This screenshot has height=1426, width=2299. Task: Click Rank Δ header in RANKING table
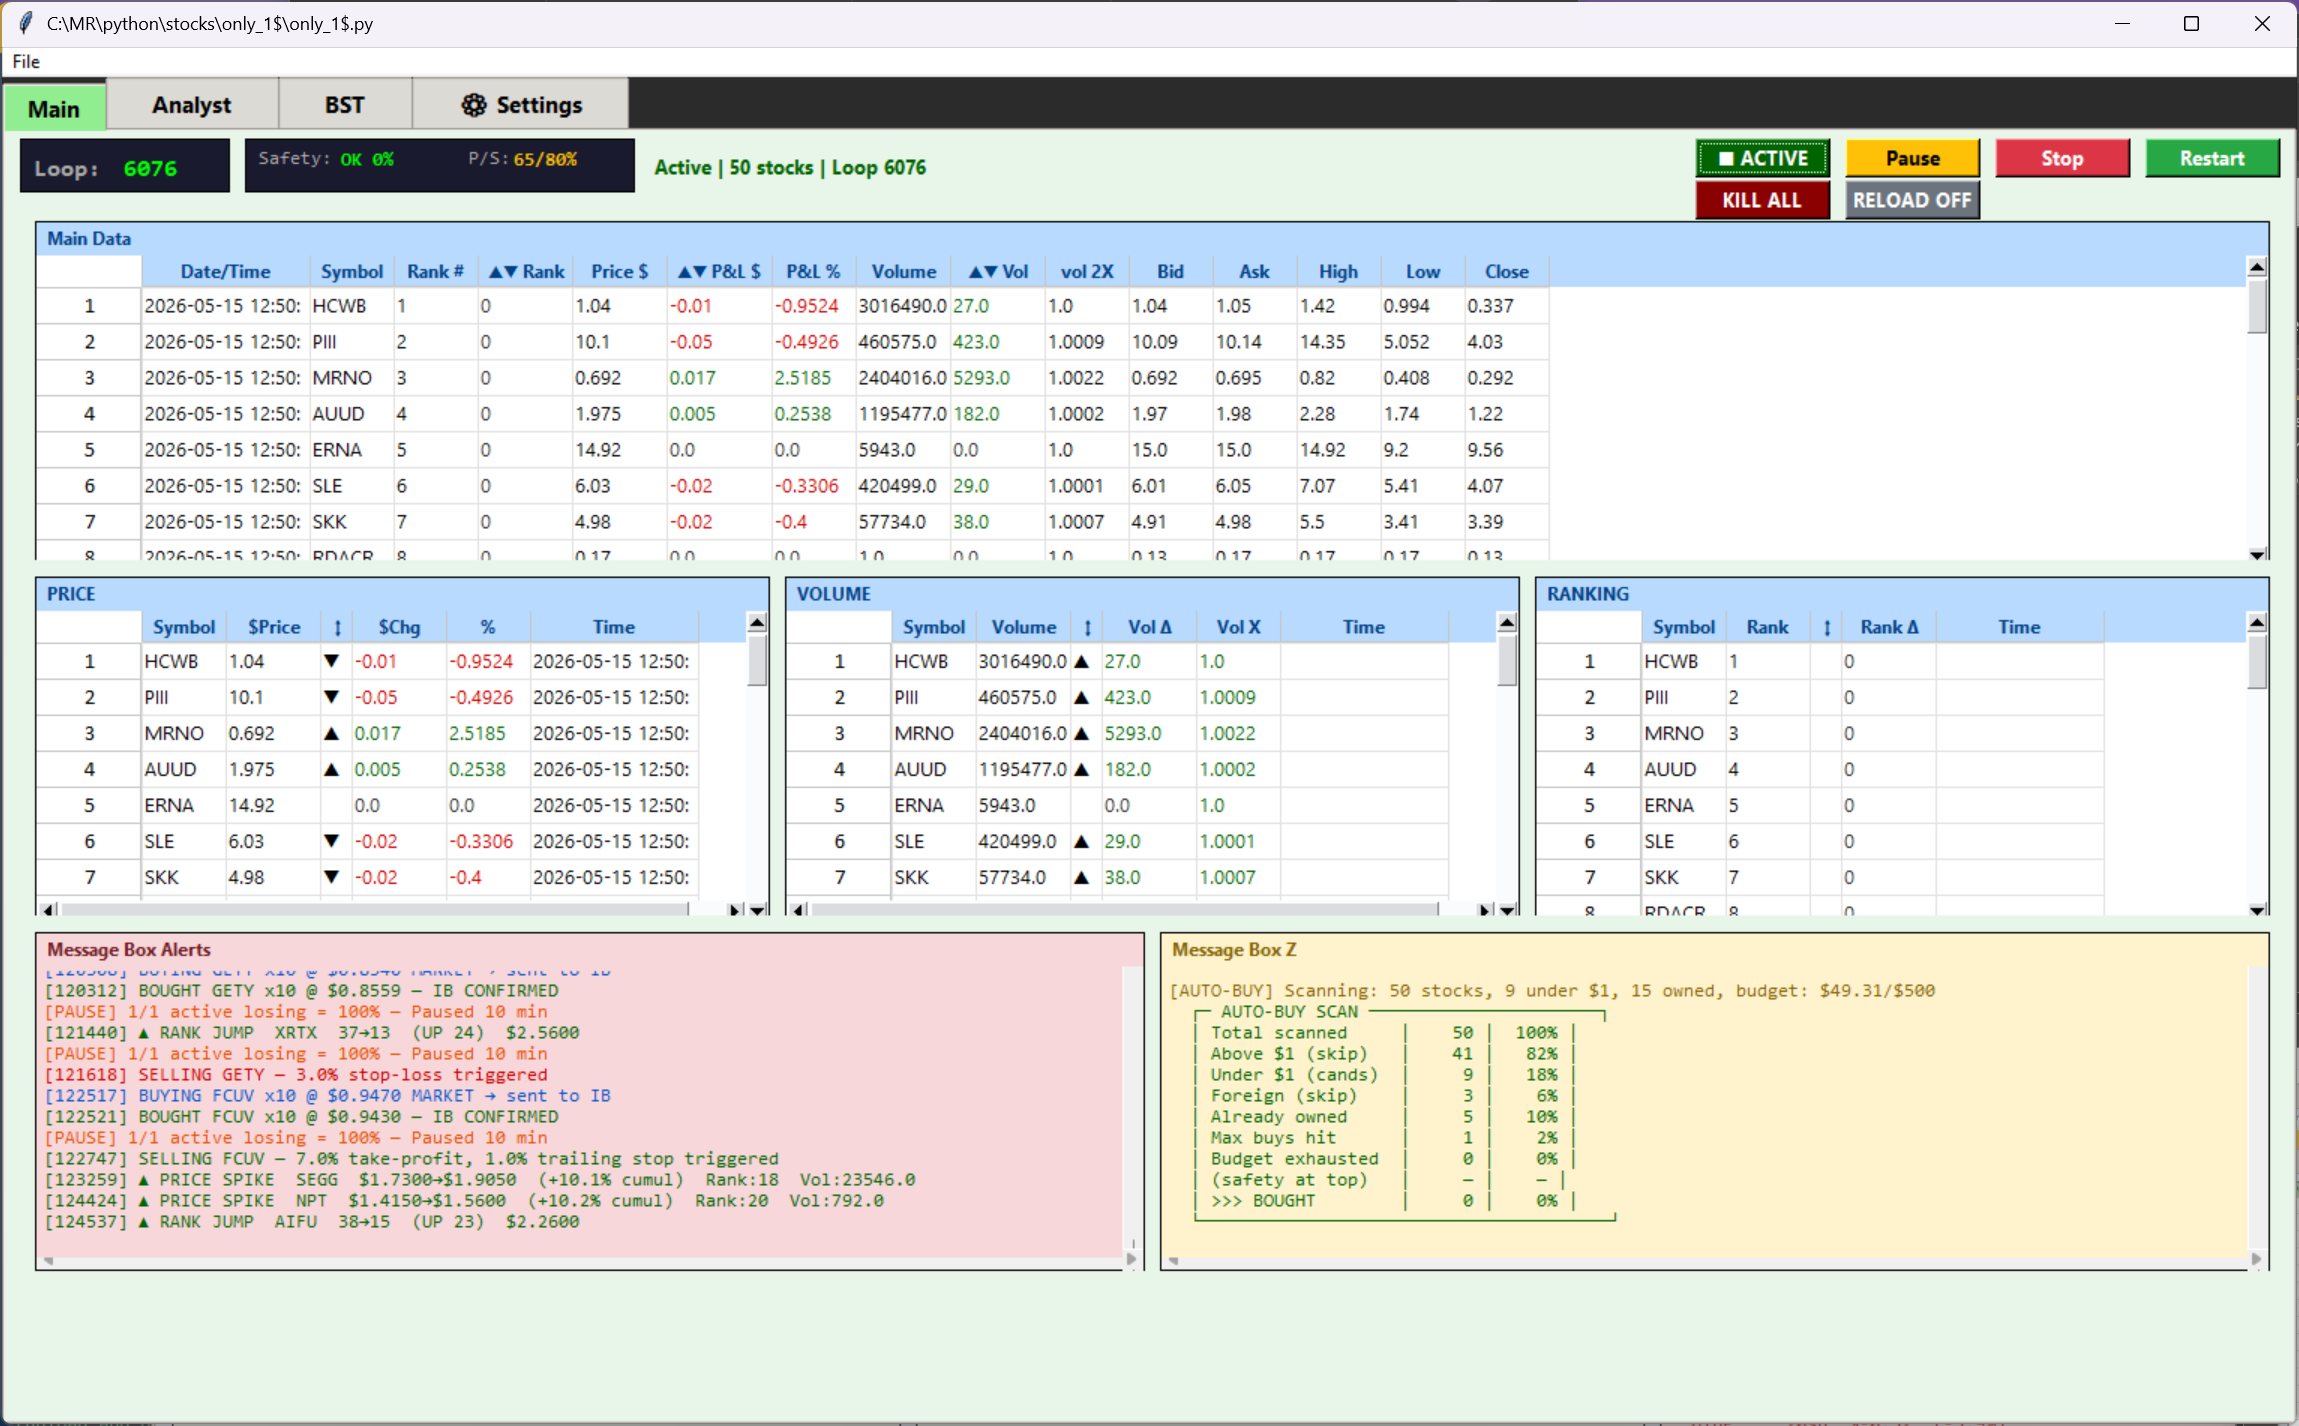point(1889,627)
